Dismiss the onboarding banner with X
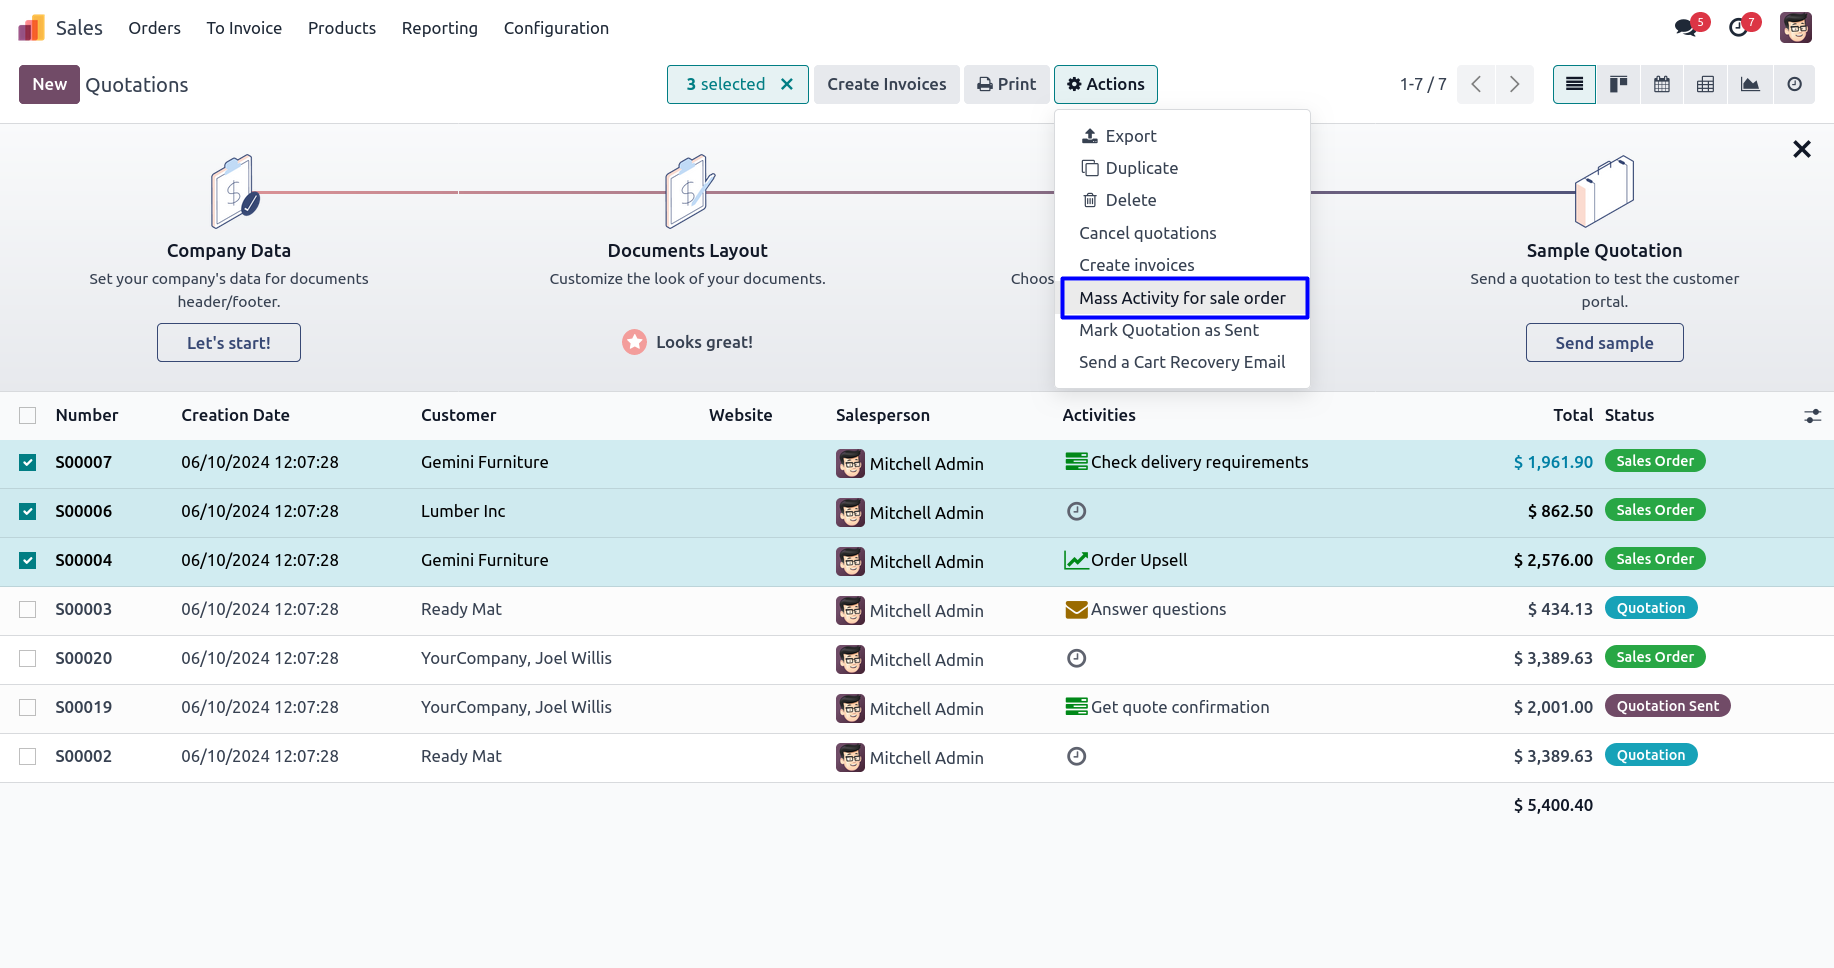 (1801, 149)
